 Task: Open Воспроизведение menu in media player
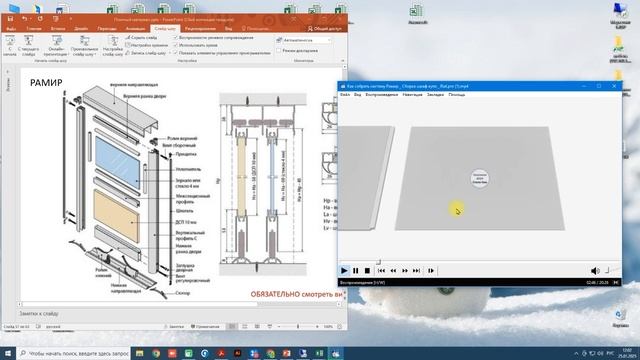(382, 95)
